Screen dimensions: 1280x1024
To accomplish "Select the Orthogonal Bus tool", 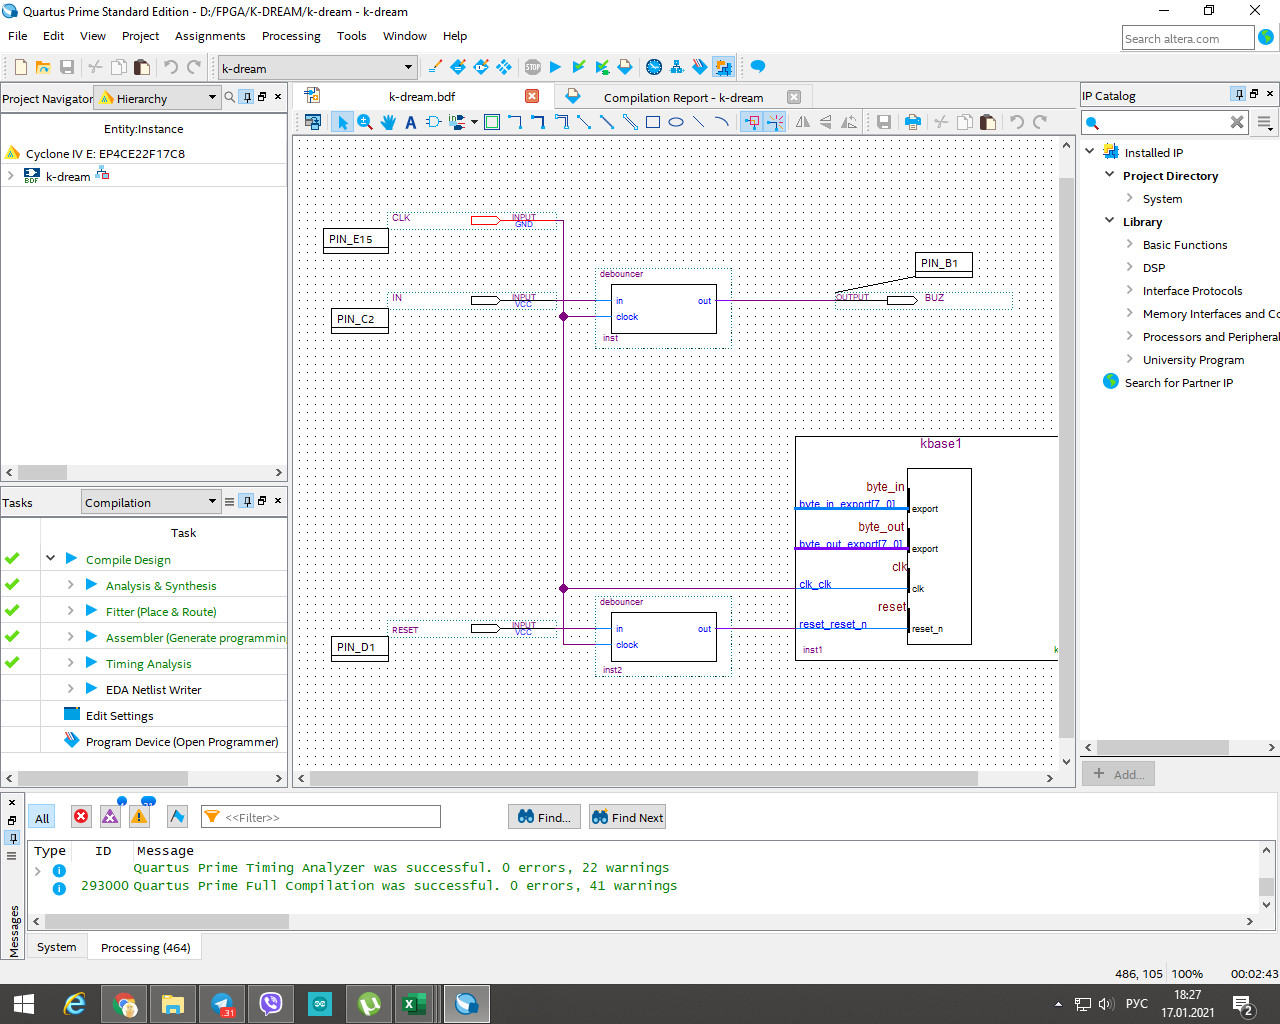I will coord(538,122).
